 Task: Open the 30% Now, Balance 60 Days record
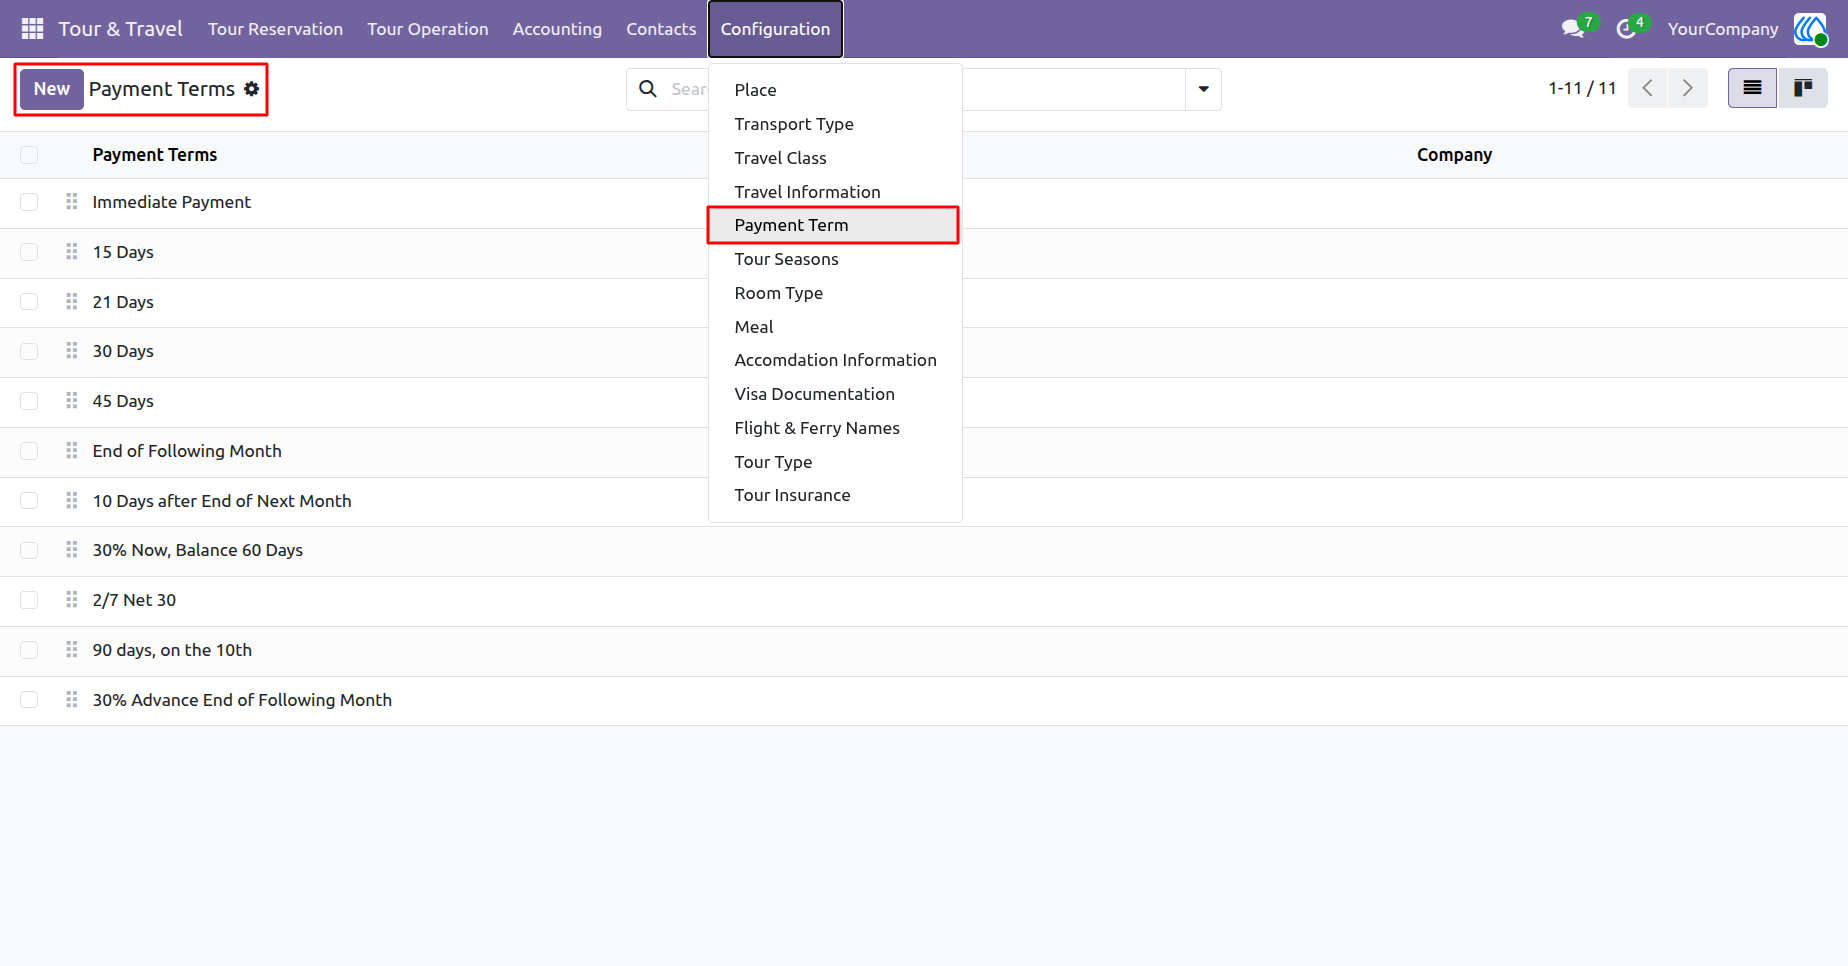tap(198, 550)
